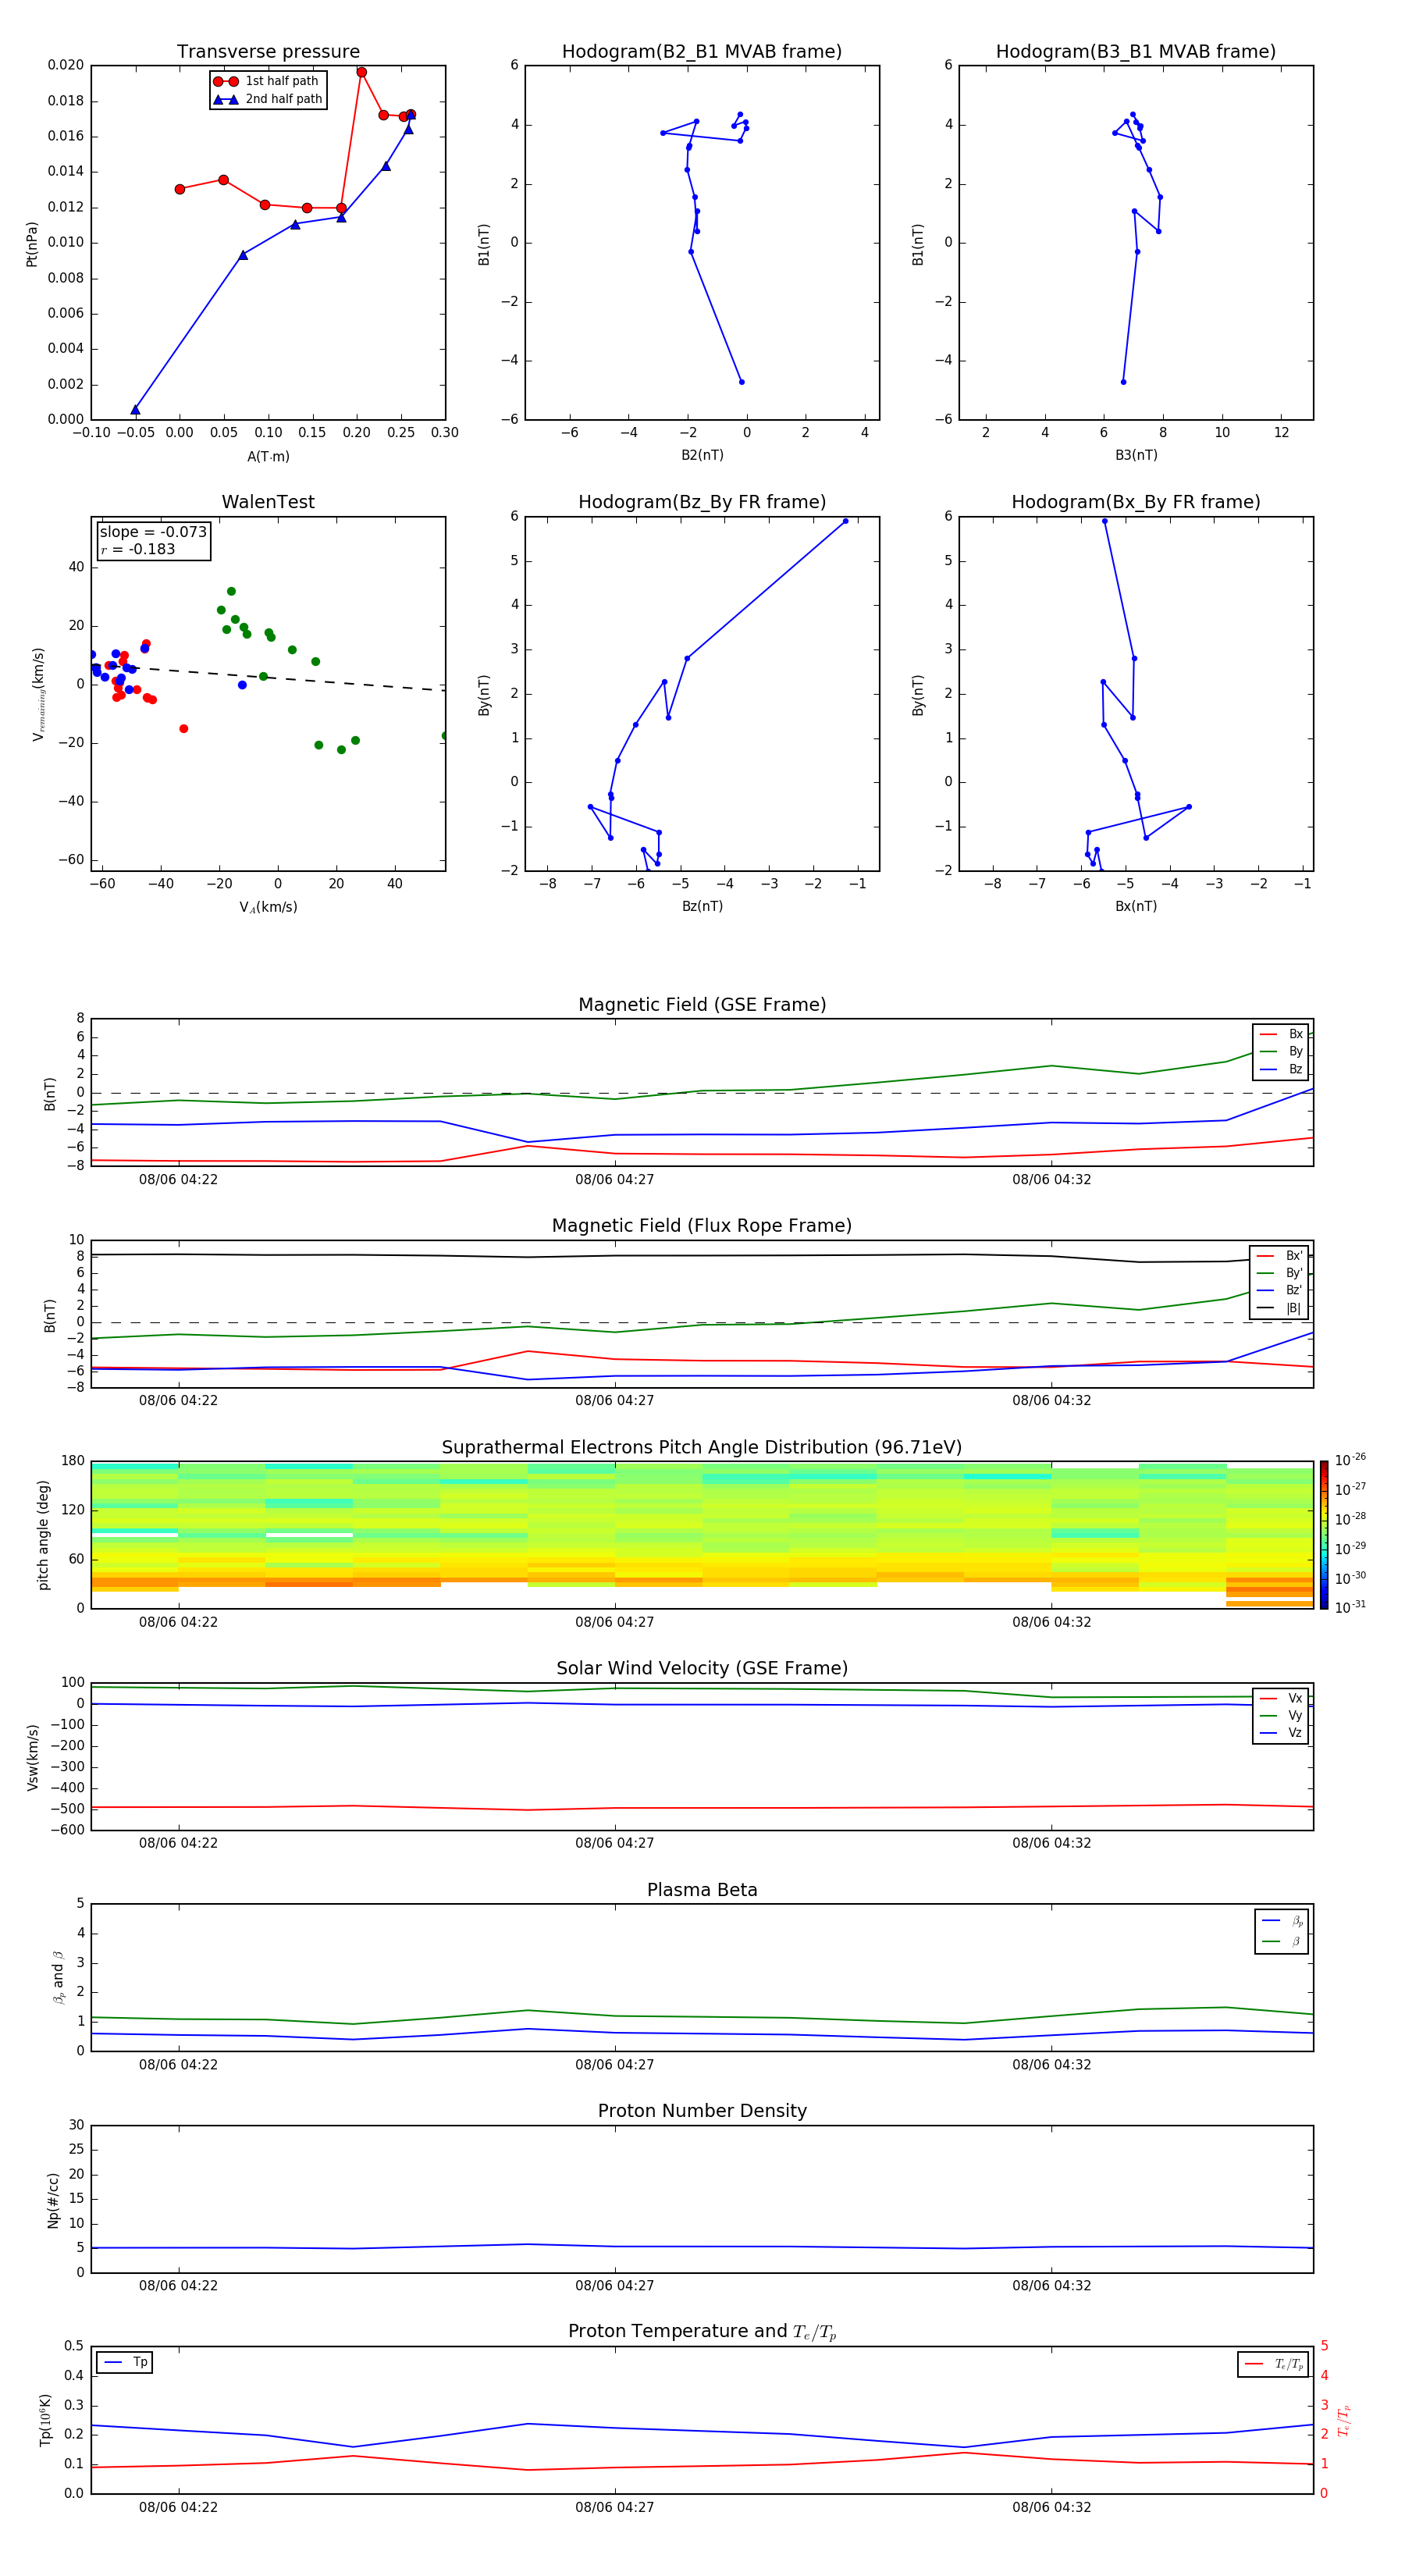Select the 'Hodogram(Bz_By FR frame)' title
Image resolution: width=1405 pixels, height=2576 pixels.
coord(702,502)
